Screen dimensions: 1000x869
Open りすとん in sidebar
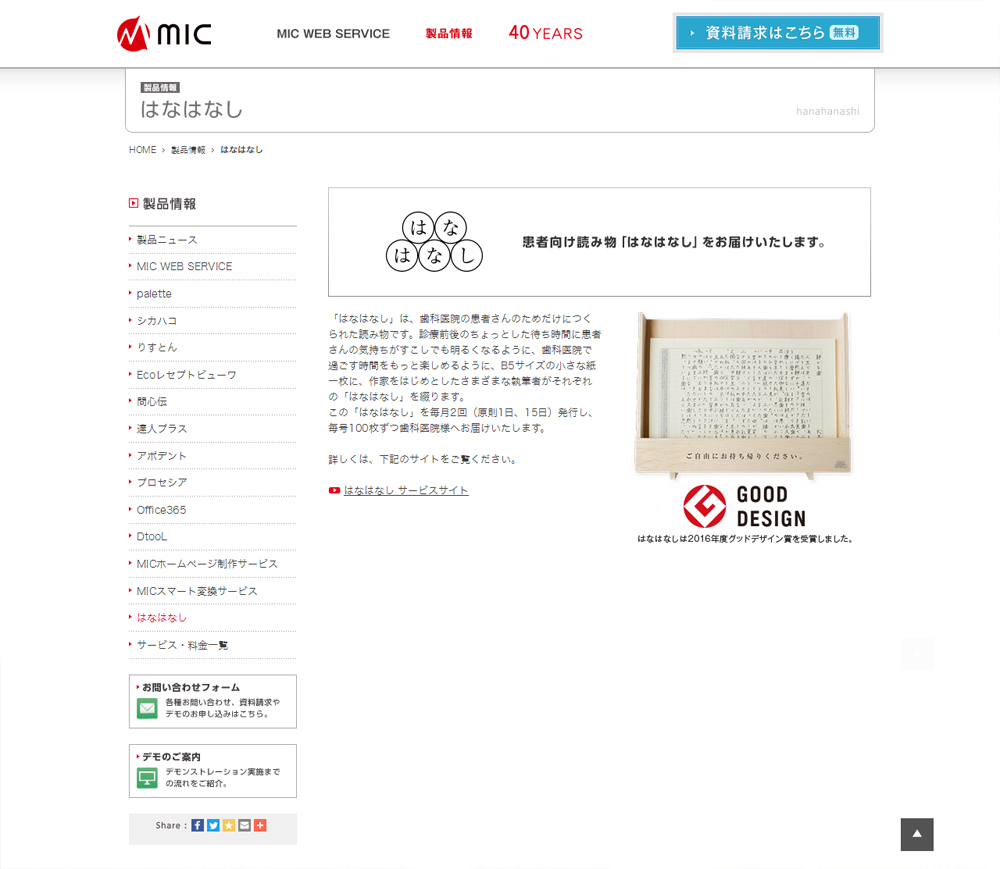tap(157, 347)
